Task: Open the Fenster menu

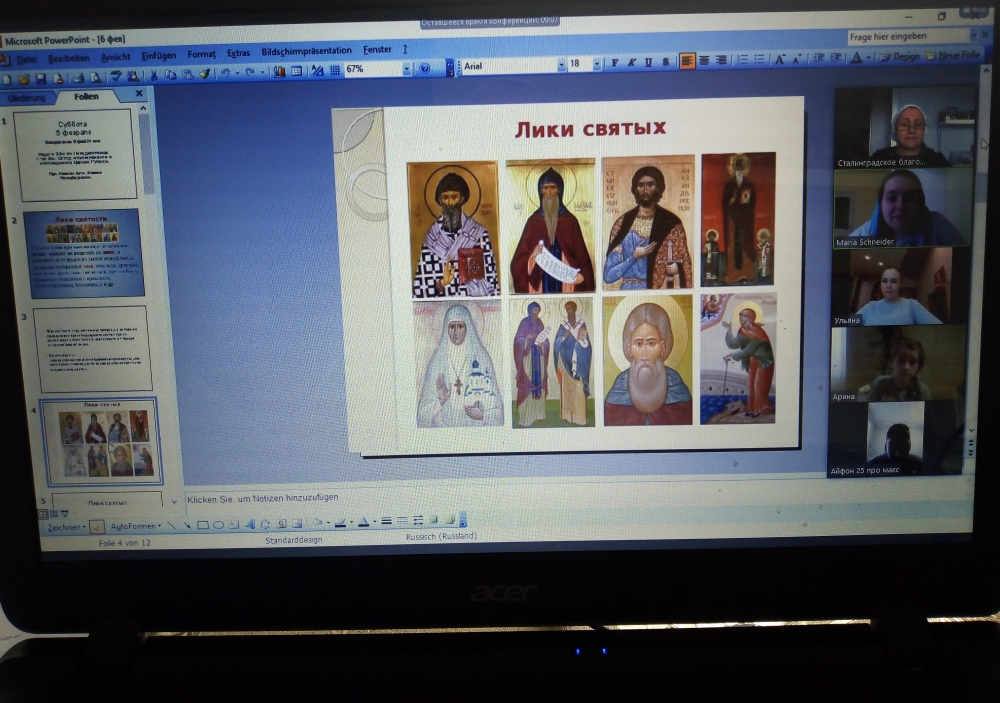Action: pyautogui.click(x=377, y=49)
